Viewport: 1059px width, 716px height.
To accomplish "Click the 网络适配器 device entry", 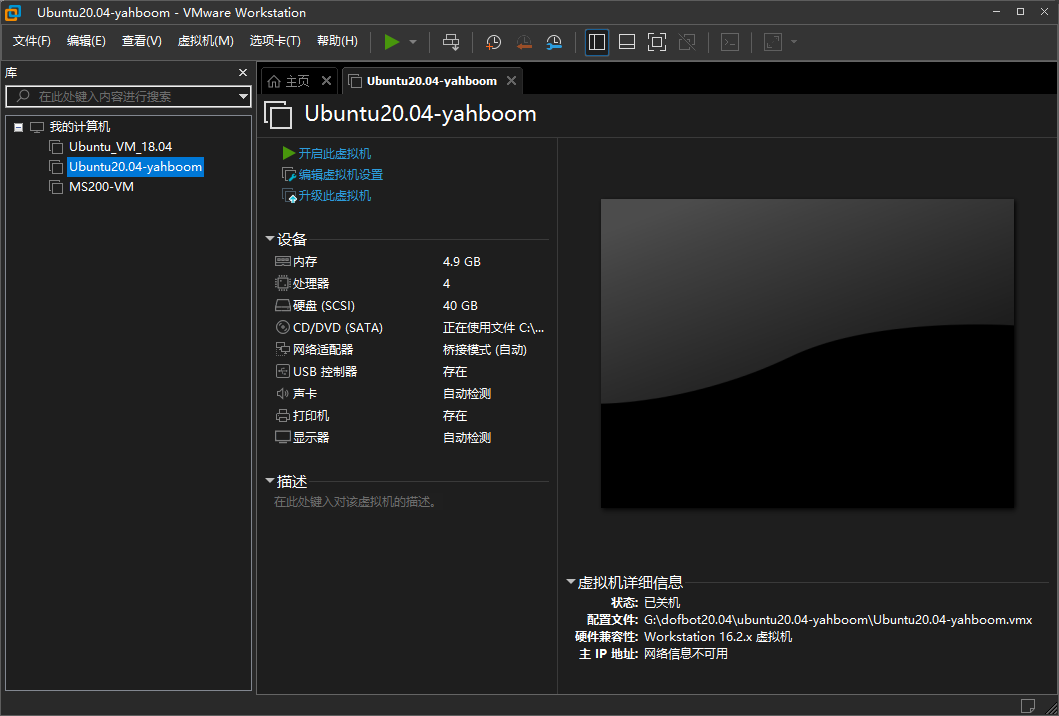I will (322, 350).
